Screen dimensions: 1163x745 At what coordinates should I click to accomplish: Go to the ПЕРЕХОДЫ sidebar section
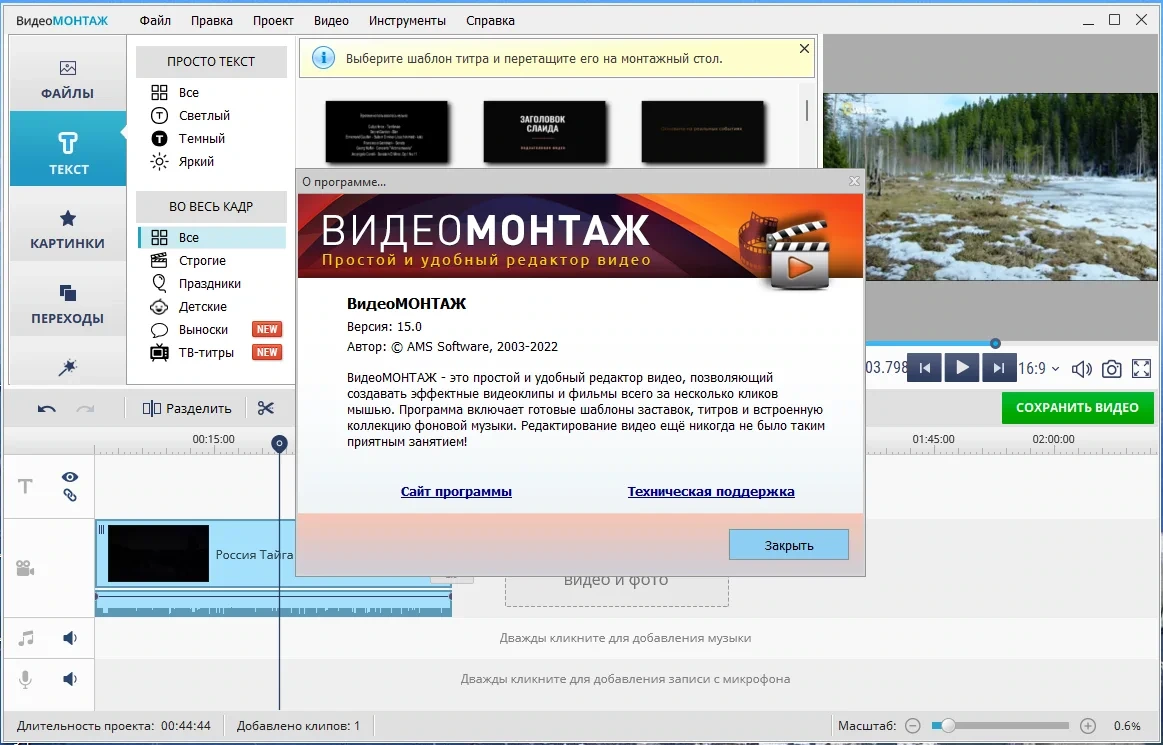point(67,304)
